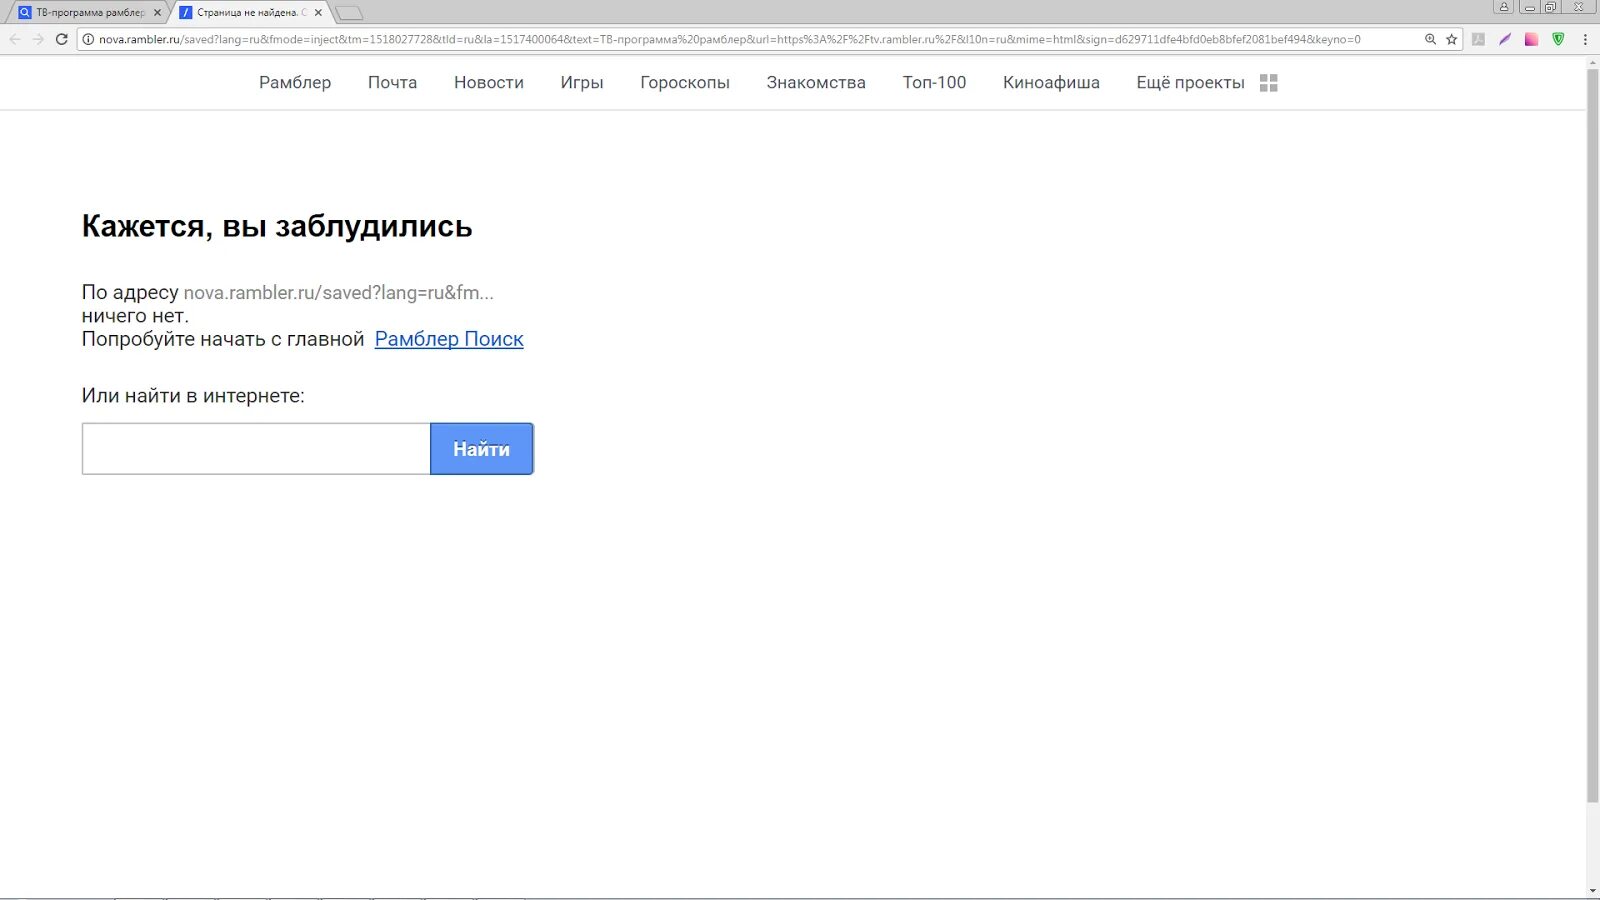Close the ТВ-программа рамблер tab

point(157,13)
